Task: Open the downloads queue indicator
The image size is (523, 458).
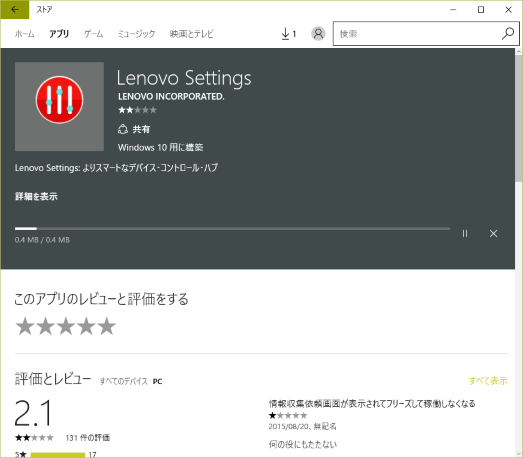Action: (289, 34)
